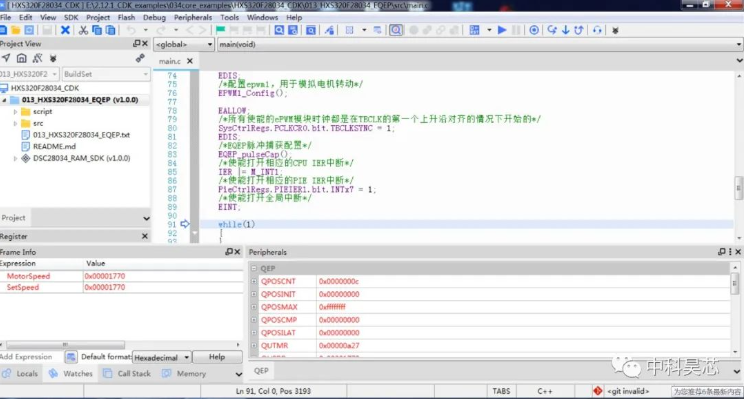Click the Peripherals list vertical scrollbar
Viewport: 747px width, 399px height.
coord(735,284)
